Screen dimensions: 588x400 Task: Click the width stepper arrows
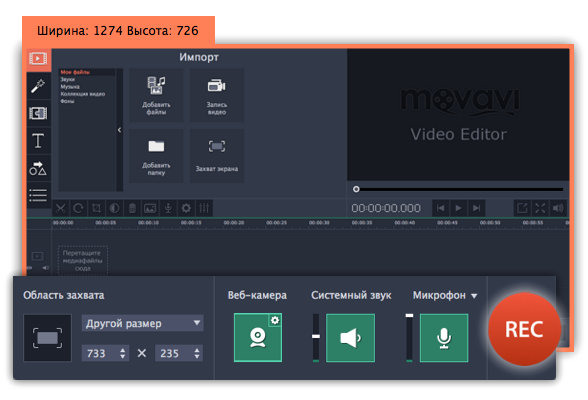coord(123,353)
